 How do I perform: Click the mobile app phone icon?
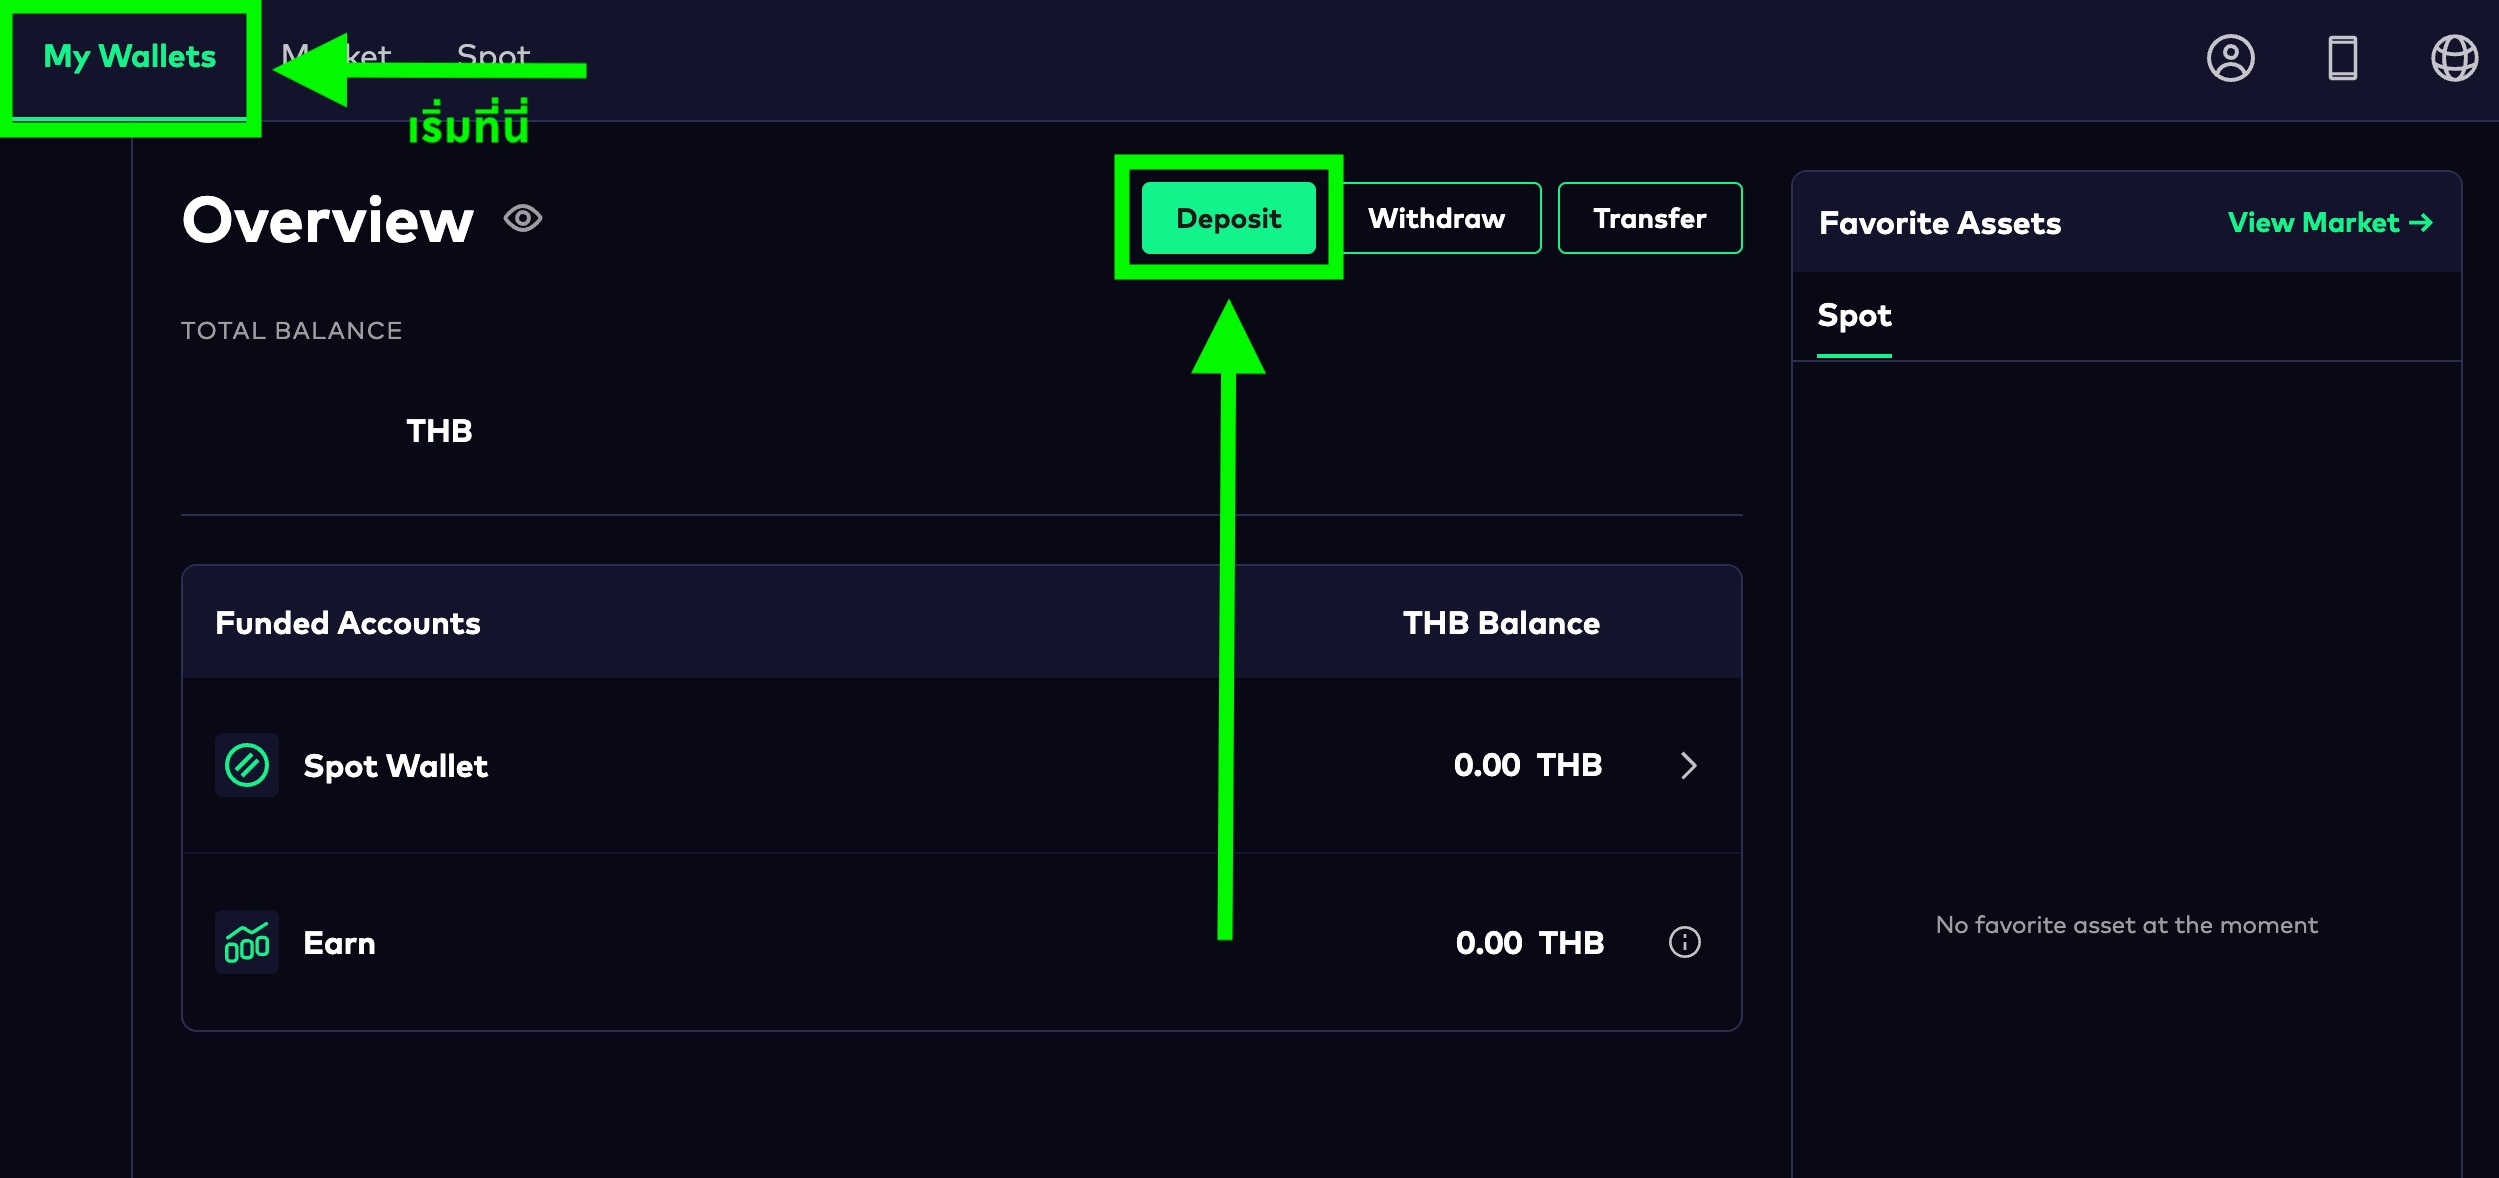(x=2342, y=58)
